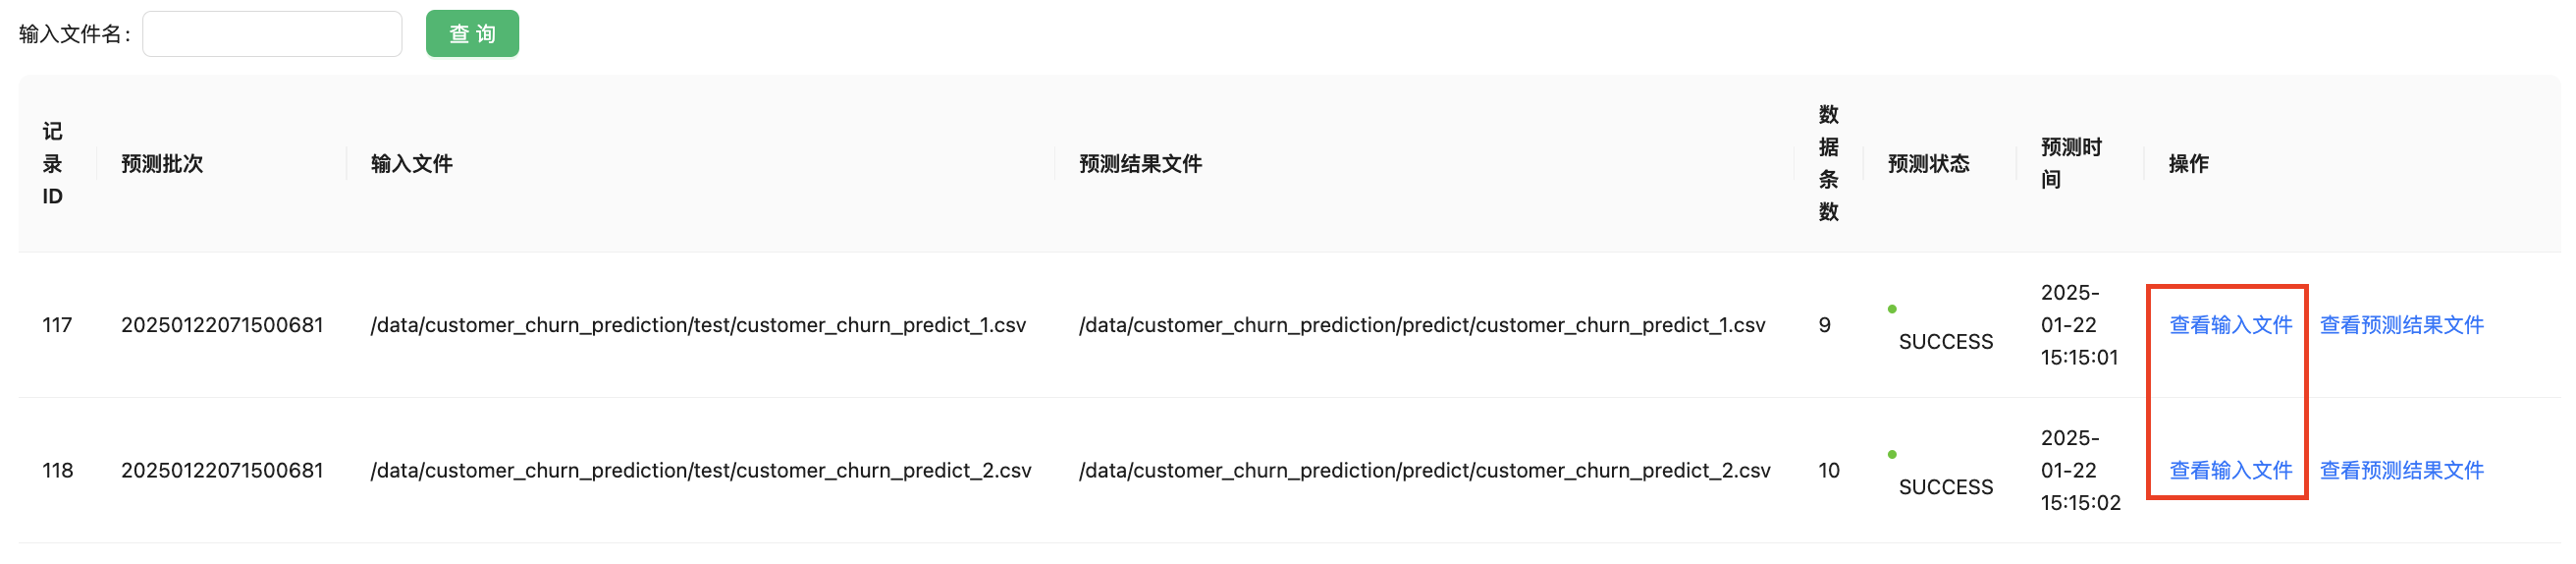Select the 预测时间 column header

[x=2070, y=164]
